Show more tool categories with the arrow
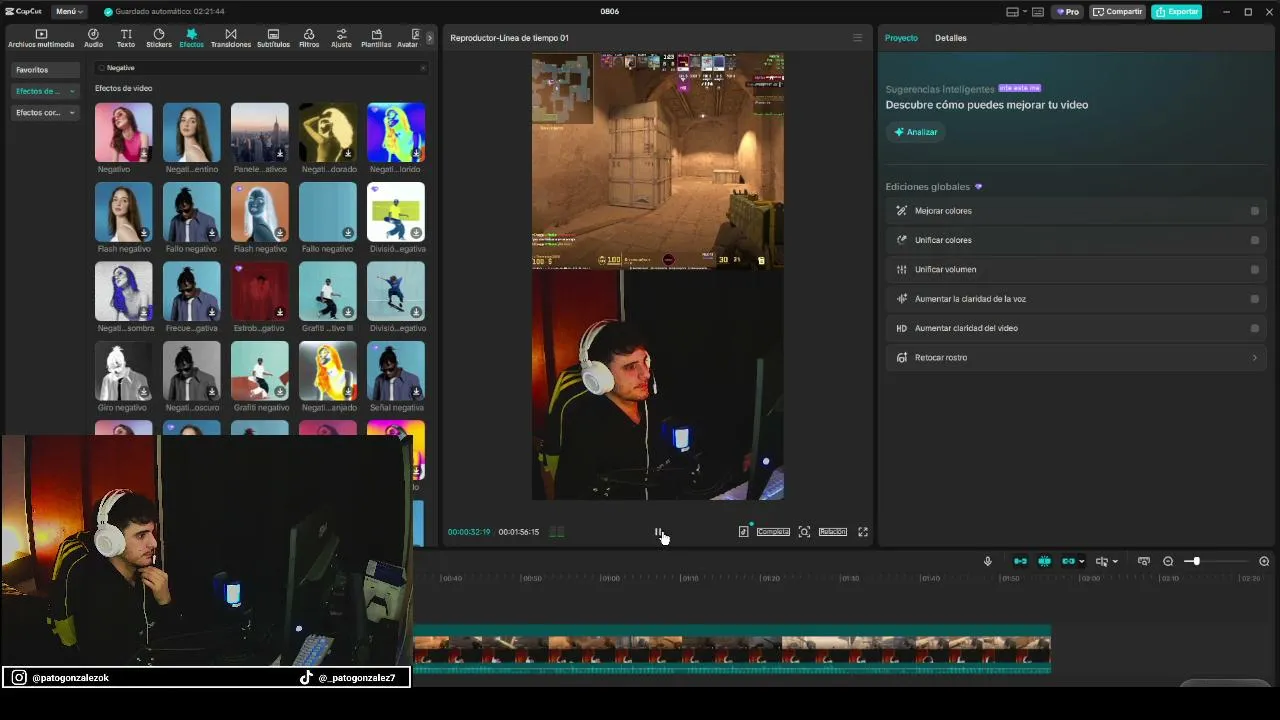The height and width of the screenshot is (720, 1280). (430, 38)
